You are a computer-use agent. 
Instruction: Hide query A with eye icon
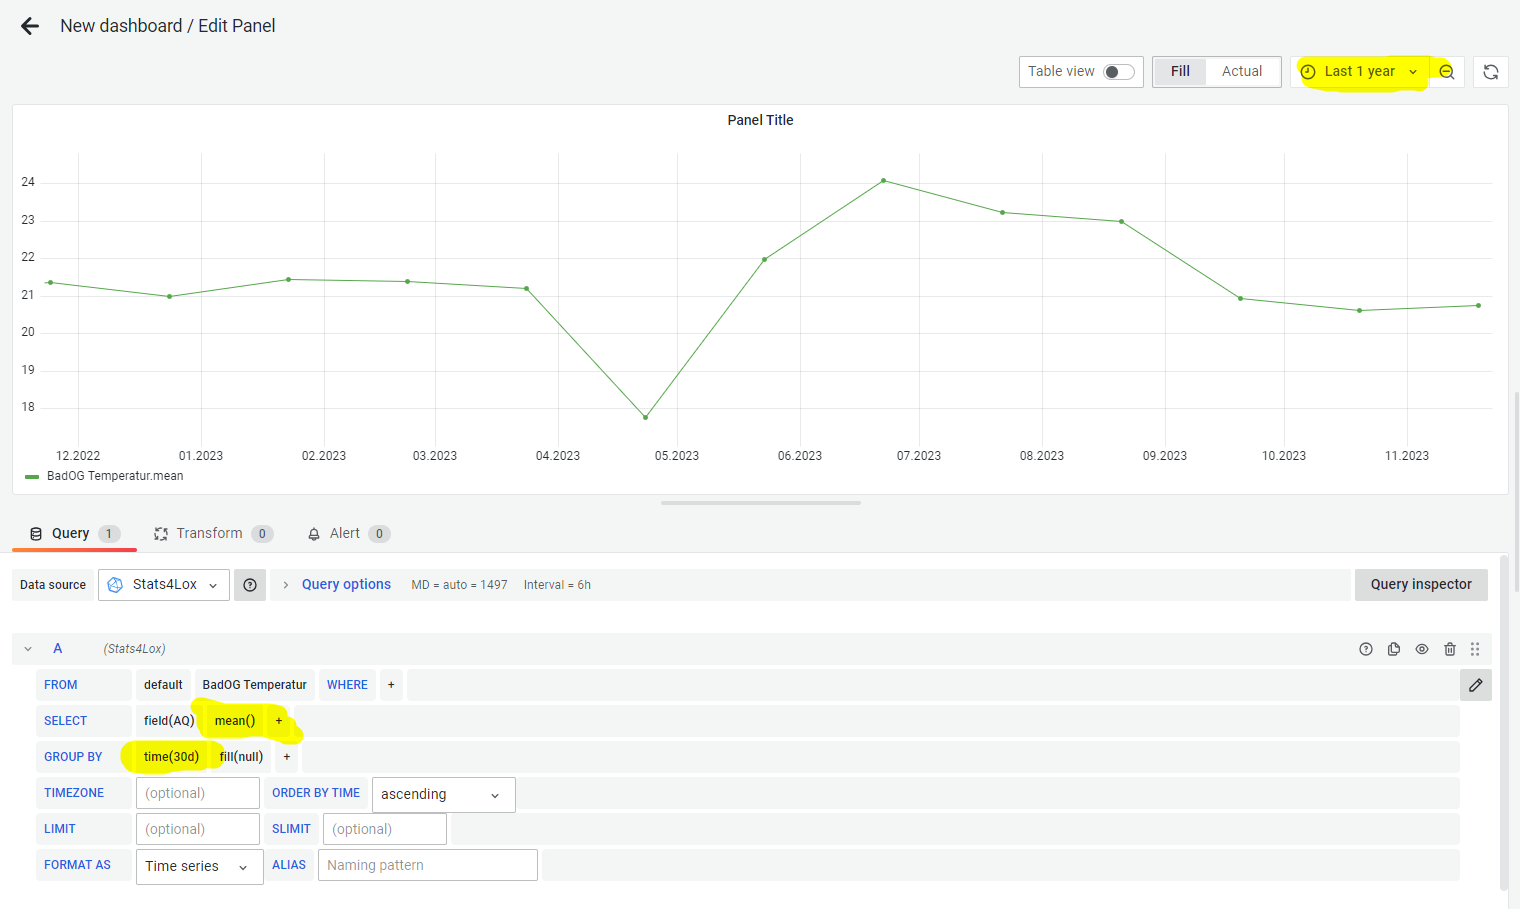[x=1422, y=649]
